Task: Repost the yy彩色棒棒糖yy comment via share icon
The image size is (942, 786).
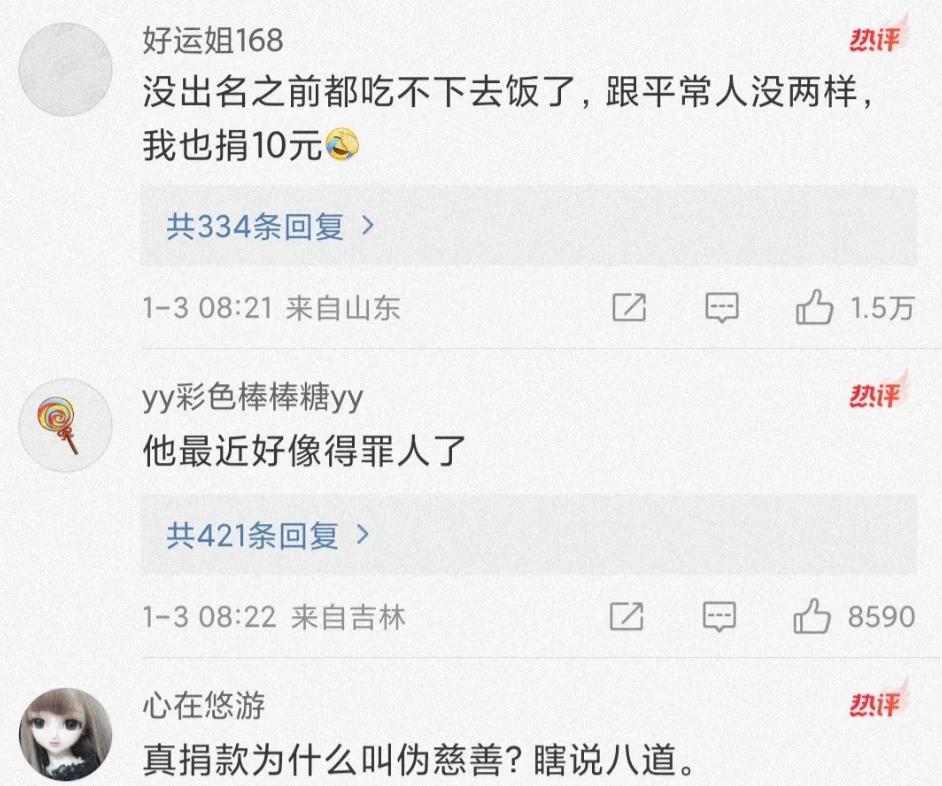Action: [x=627, y=617]
